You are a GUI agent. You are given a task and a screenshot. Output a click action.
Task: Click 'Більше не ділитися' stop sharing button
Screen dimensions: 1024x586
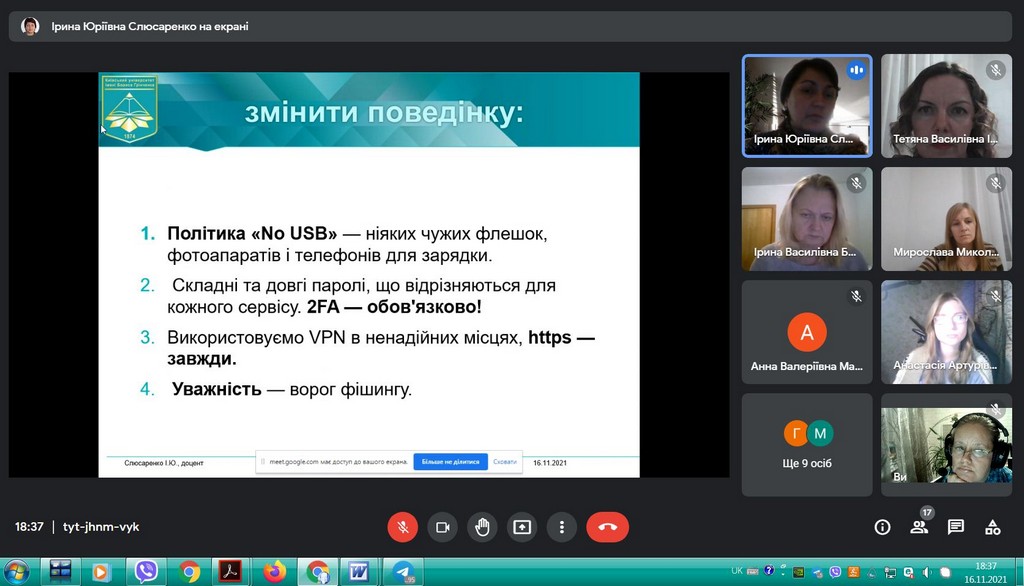(449, 462)
